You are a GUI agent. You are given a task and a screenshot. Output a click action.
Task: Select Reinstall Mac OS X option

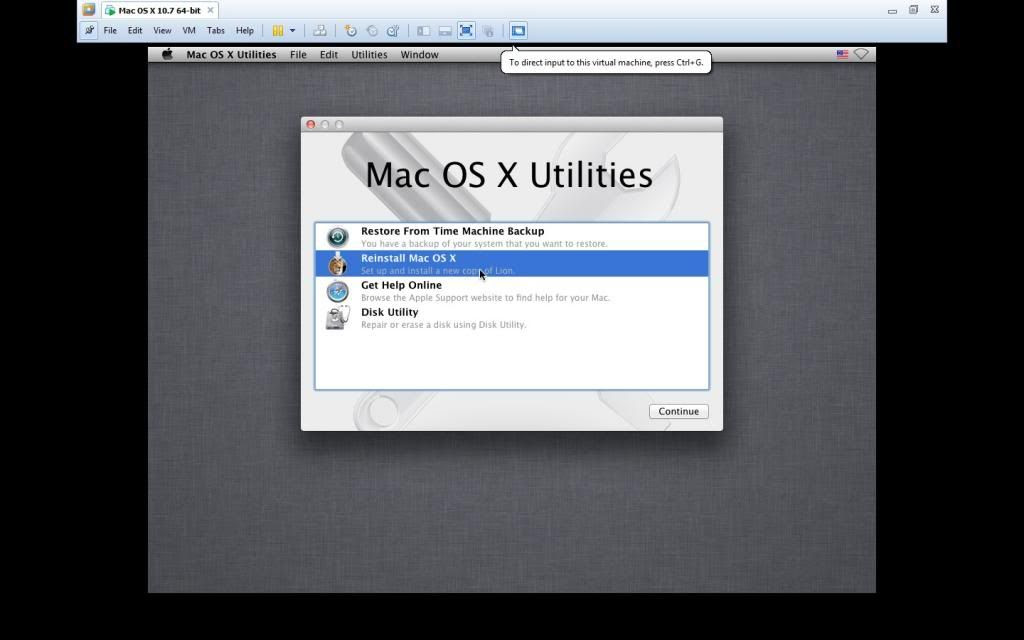[512, 263]
